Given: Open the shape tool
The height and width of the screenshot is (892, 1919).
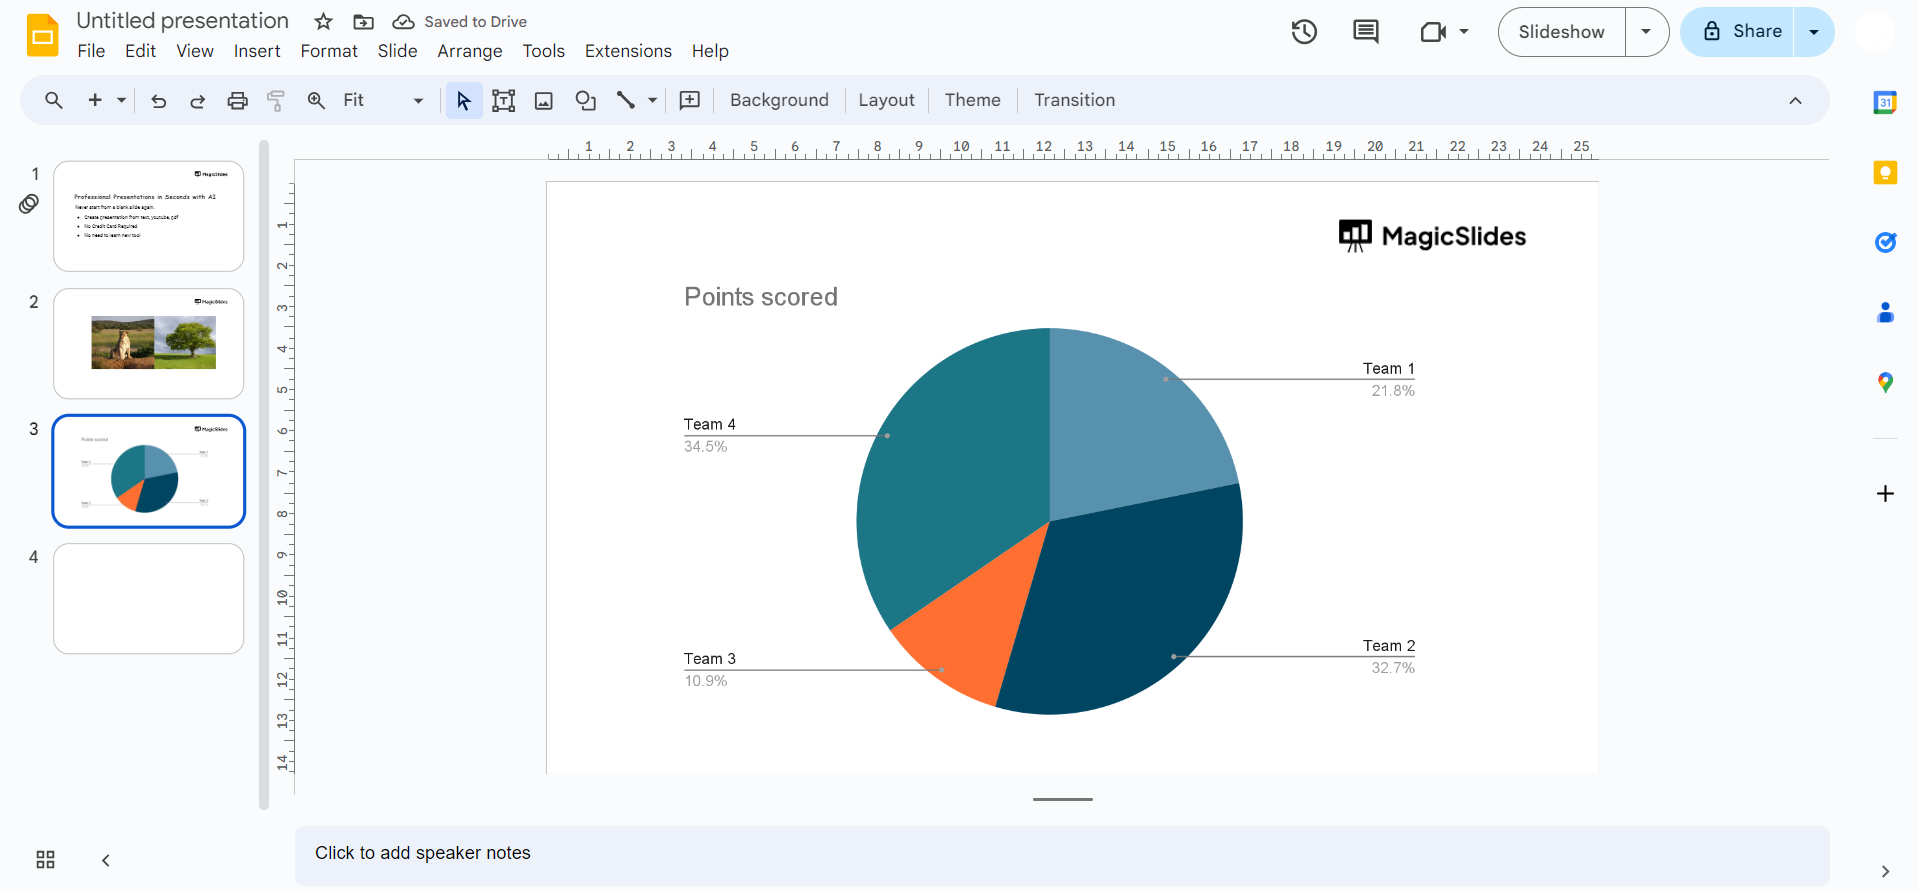Looking at the screenshot, I should pos(586,100).
